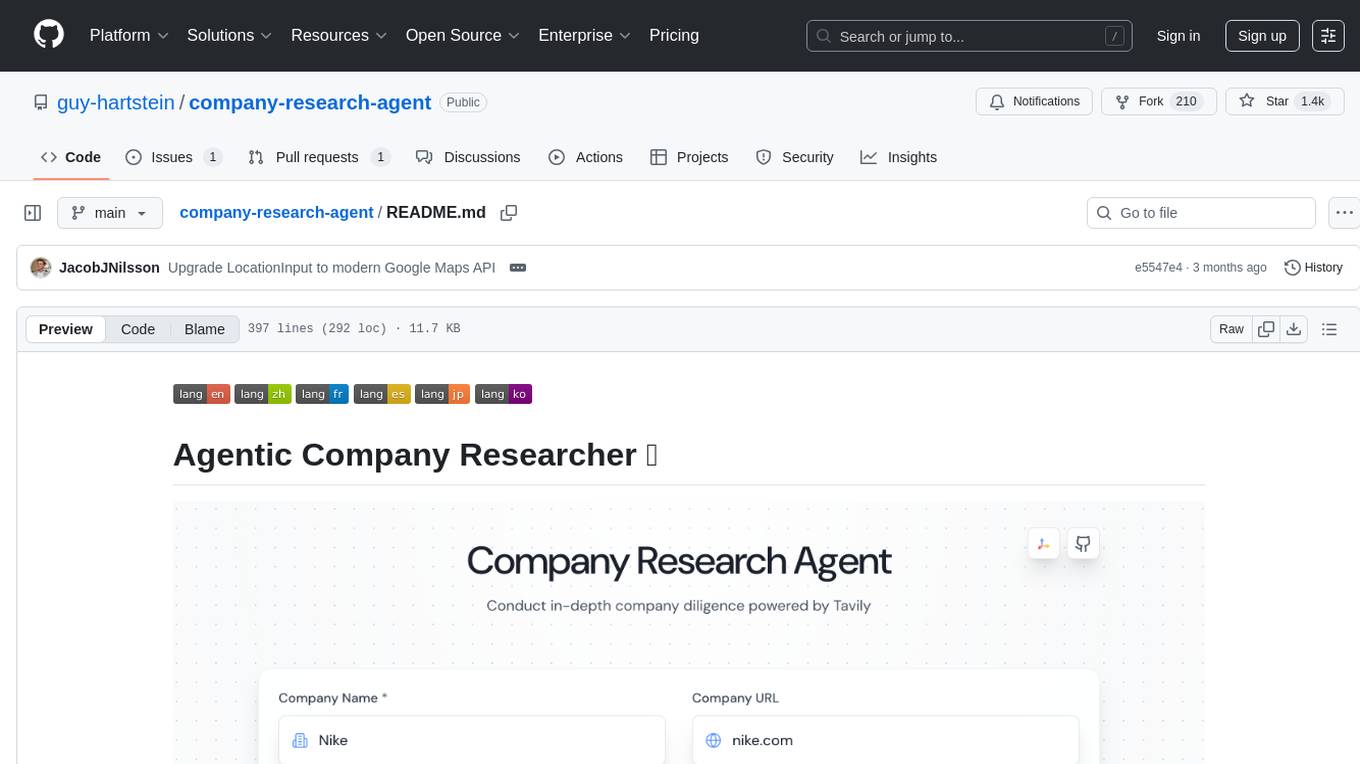The width and height of the screenshot is (1360, 764).
Task: View file History
Action: pos(1313,268)
